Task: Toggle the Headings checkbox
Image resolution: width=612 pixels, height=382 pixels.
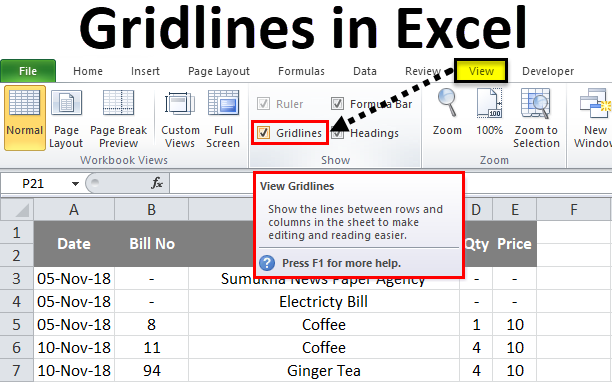Action: click(337, 133)
